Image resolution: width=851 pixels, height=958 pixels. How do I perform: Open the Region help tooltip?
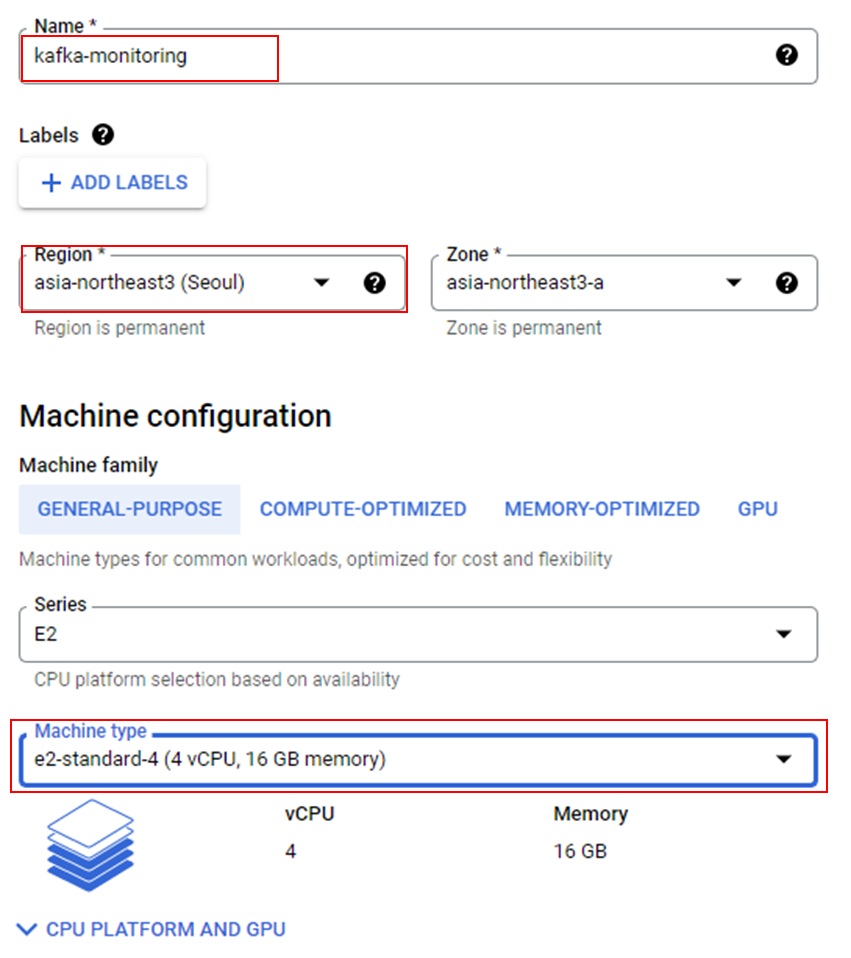click(375, 283)
